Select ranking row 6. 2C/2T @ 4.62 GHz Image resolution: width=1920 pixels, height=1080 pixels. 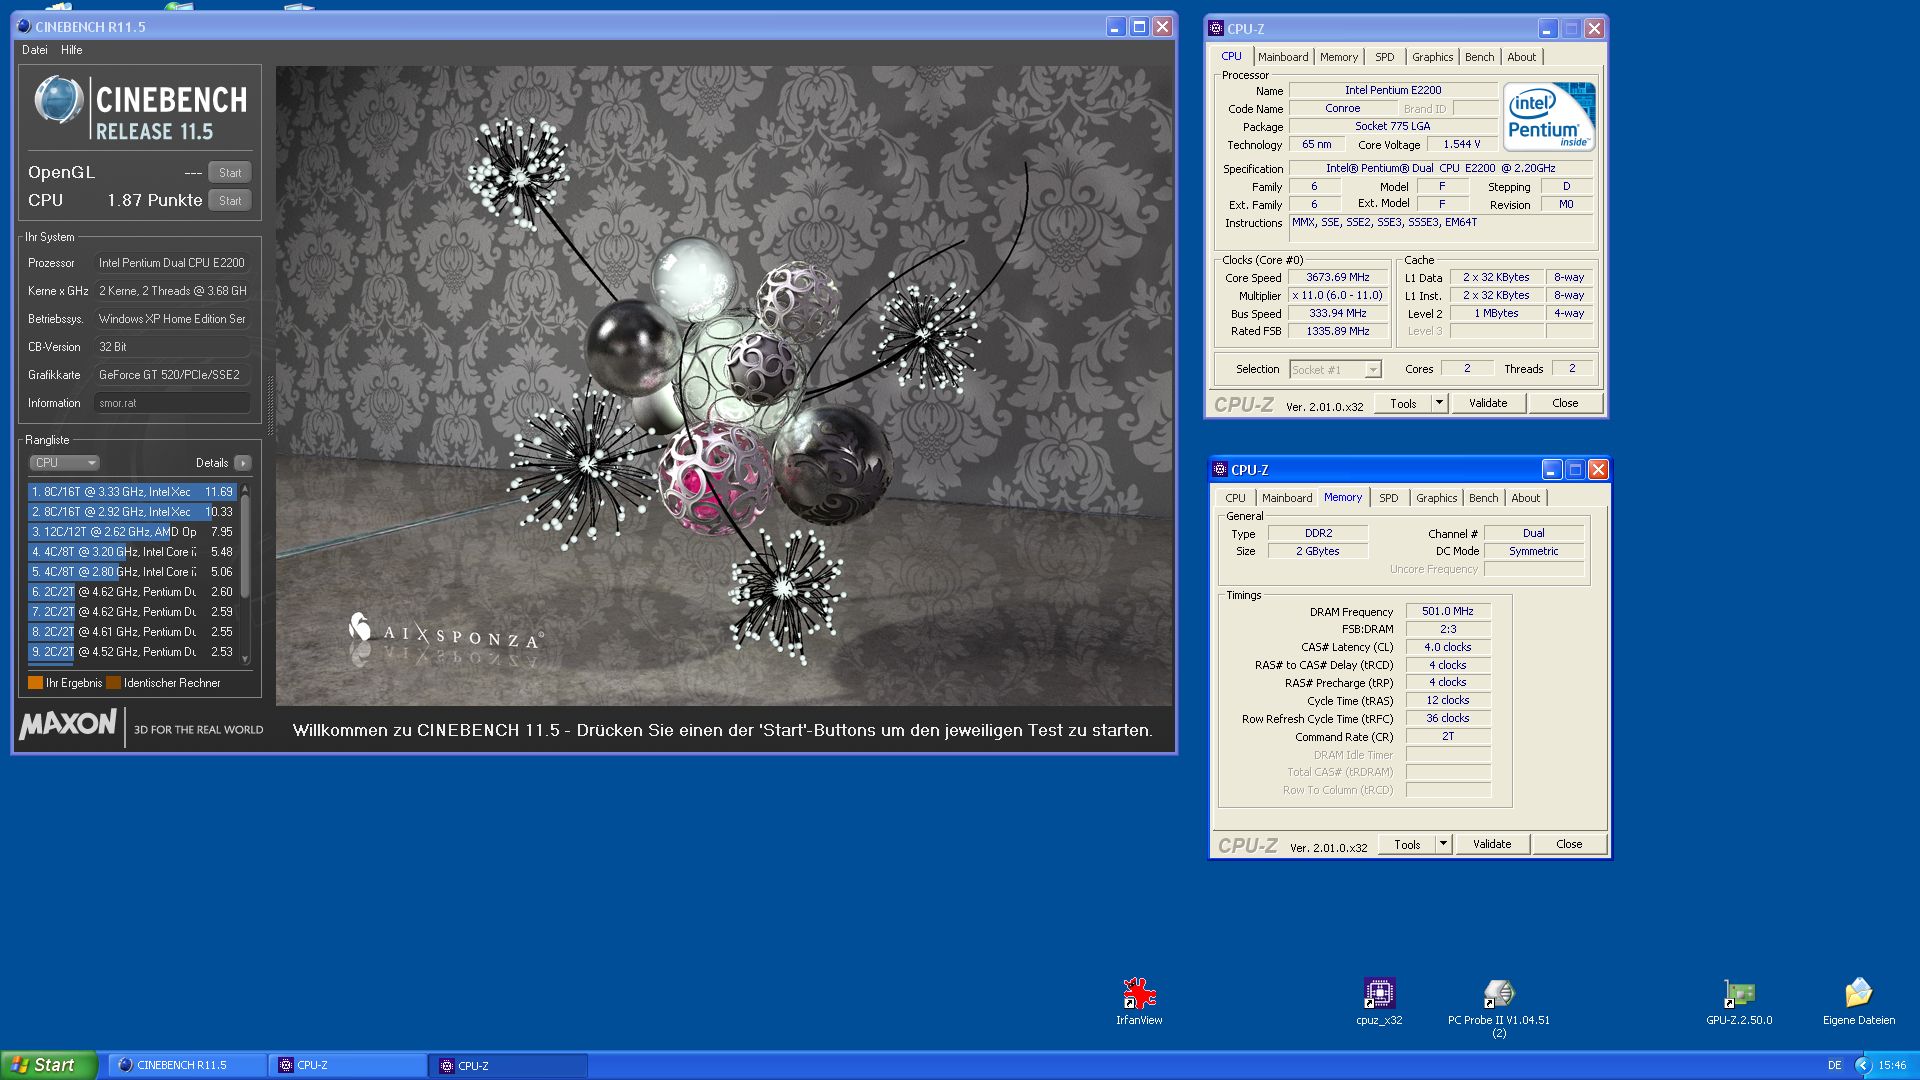tap(132, 592)
